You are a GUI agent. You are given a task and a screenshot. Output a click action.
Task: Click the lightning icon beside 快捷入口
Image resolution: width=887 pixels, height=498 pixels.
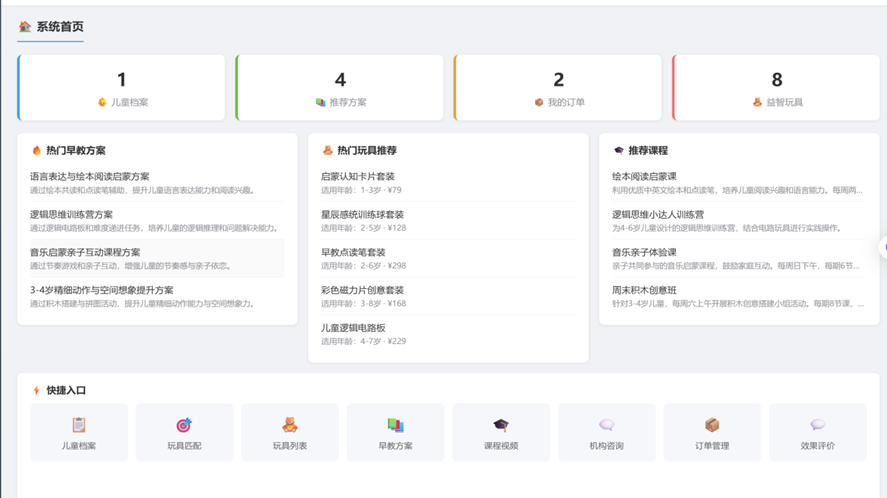point(36,390)
